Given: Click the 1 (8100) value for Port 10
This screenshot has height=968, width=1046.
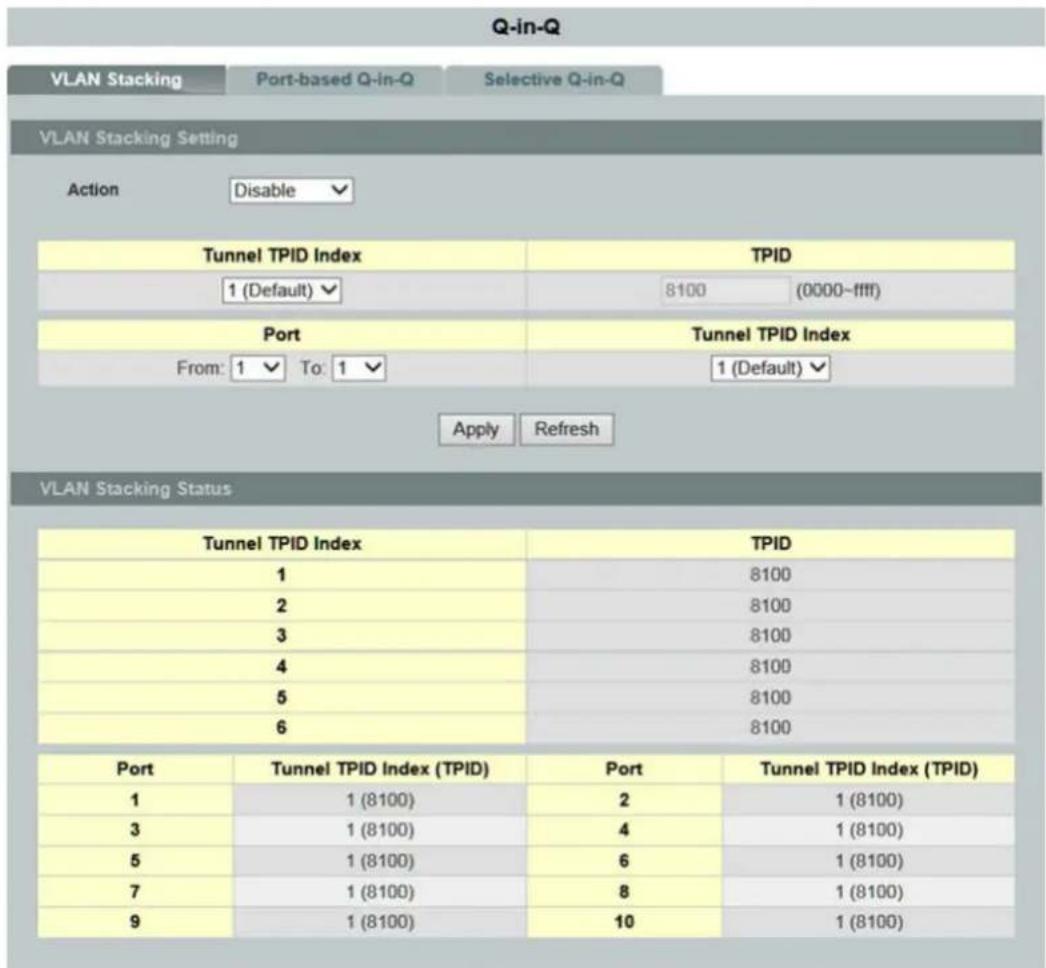Looking at the screenshot, I should tap(869, 922).
